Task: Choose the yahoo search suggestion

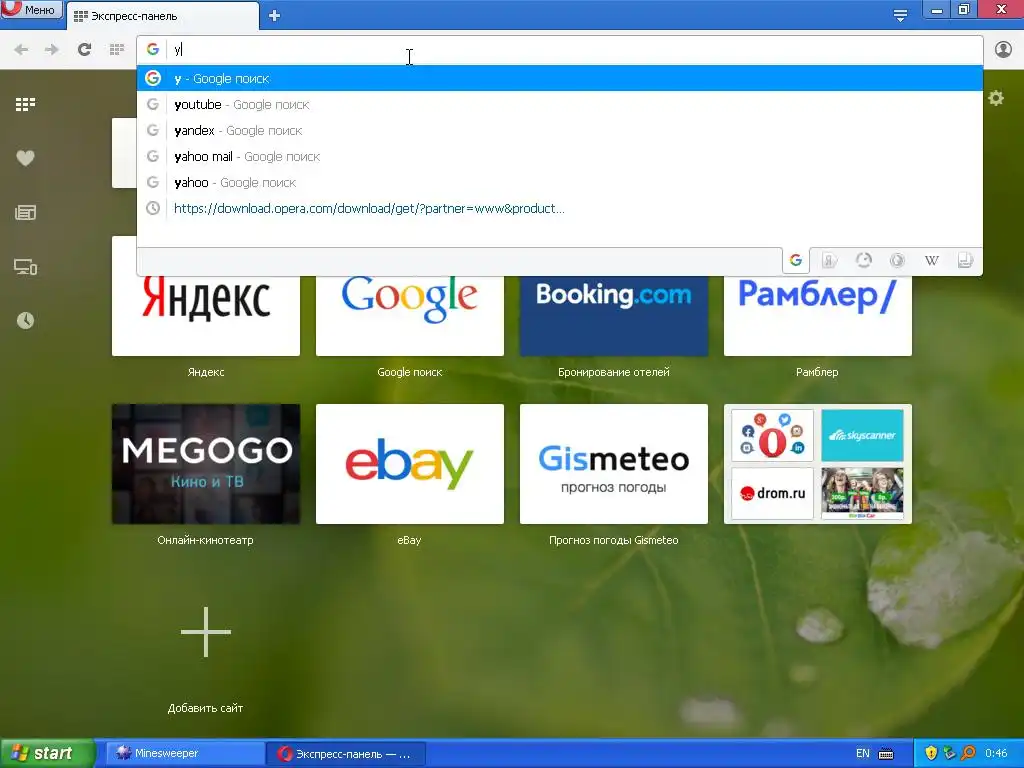Action: tap(560, 183)
